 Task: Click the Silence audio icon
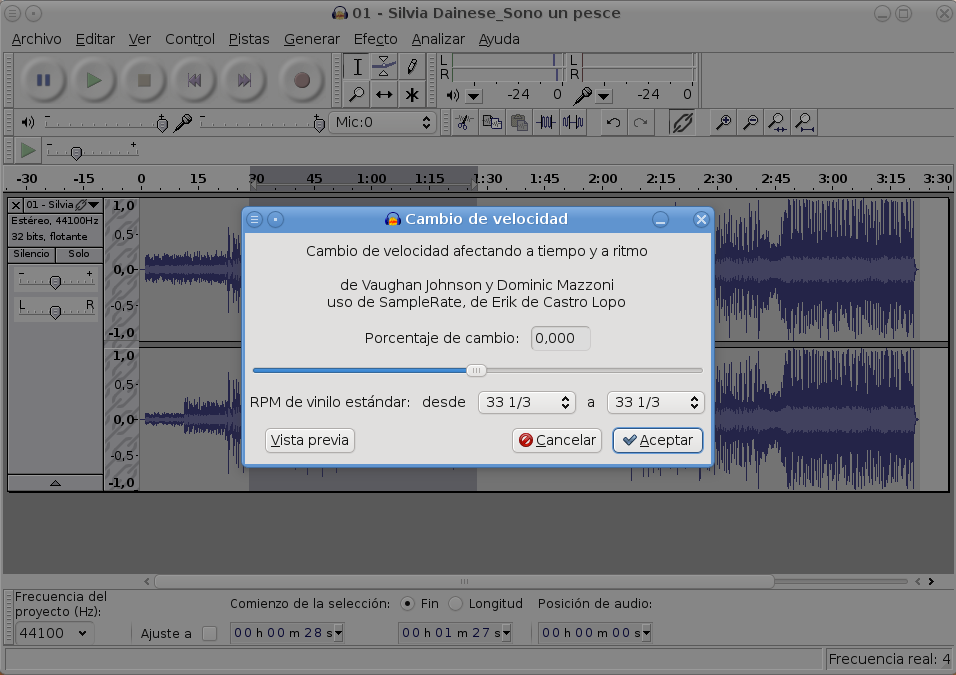tap(573, 123)
